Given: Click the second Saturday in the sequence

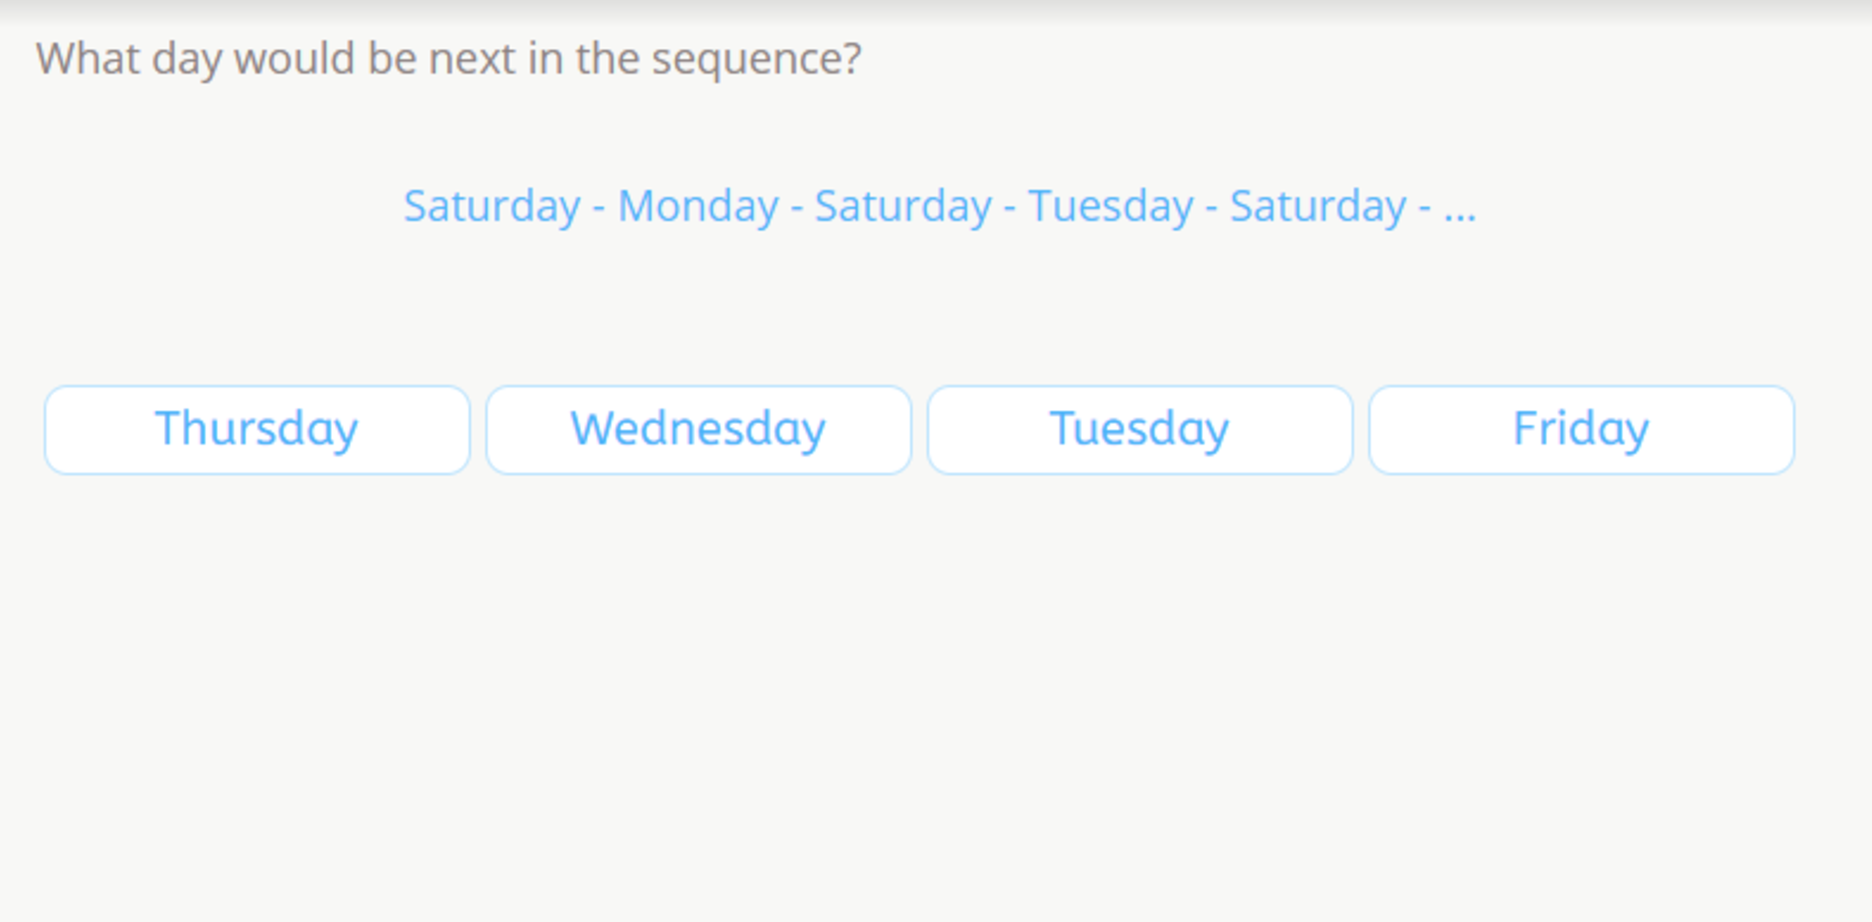Looking at the screenshot, I should click(903, 207).
